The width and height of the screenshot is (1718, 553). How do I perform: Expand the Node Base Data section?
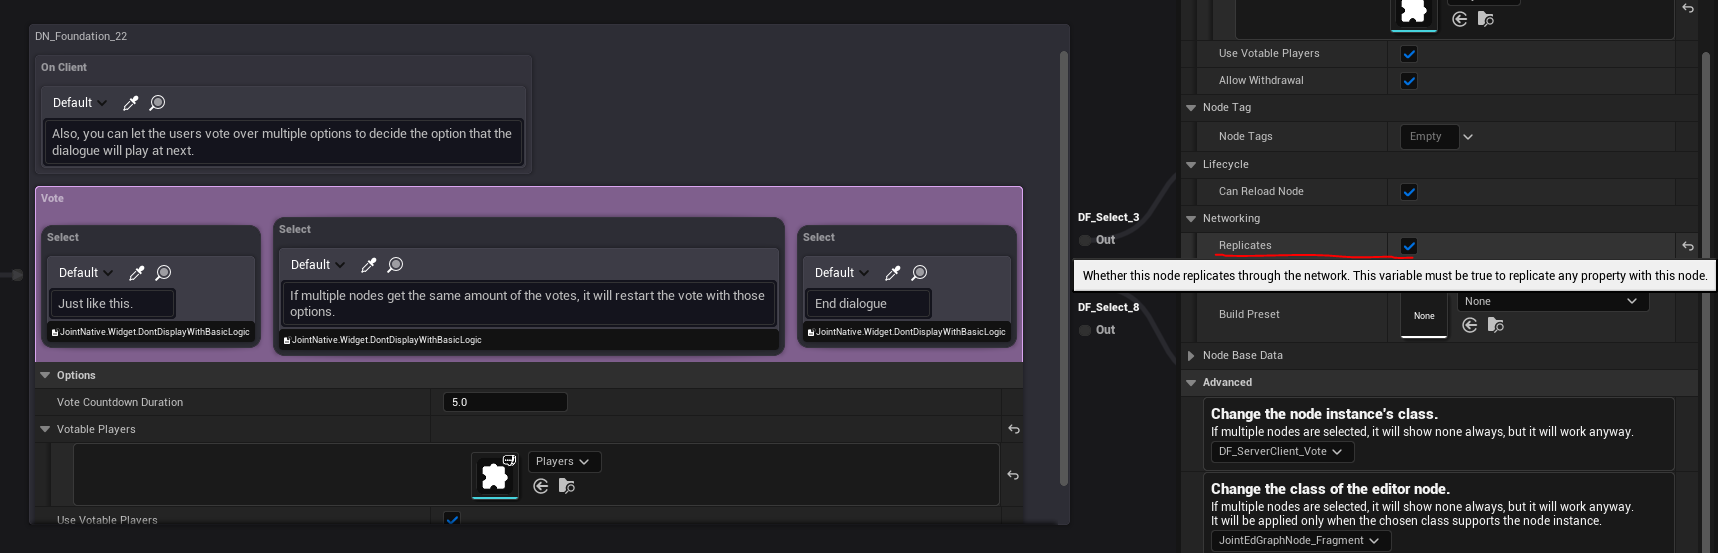[x=1190, y=356]
